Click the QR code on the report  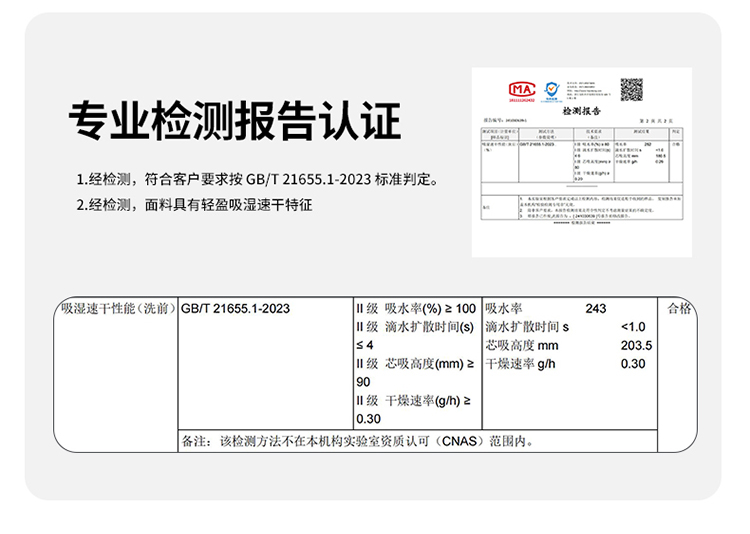click(631, 89)
